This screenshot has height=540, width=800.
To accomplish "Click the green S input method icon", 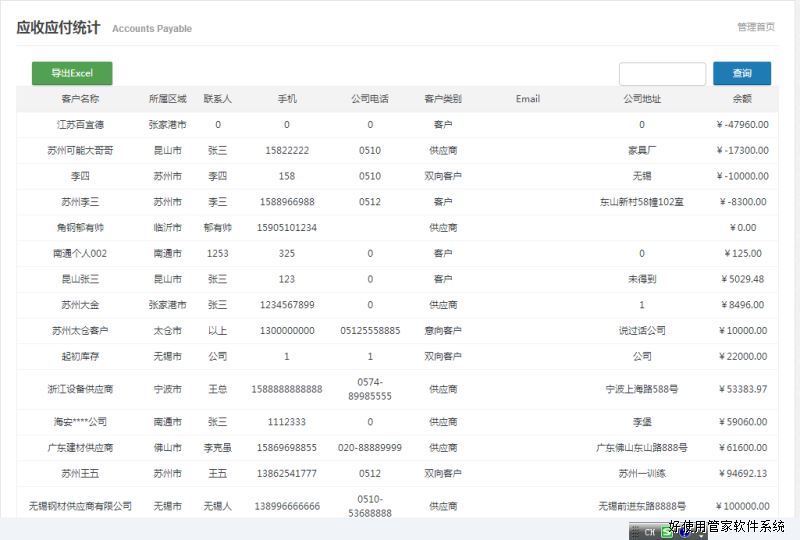I will point(667,532).
